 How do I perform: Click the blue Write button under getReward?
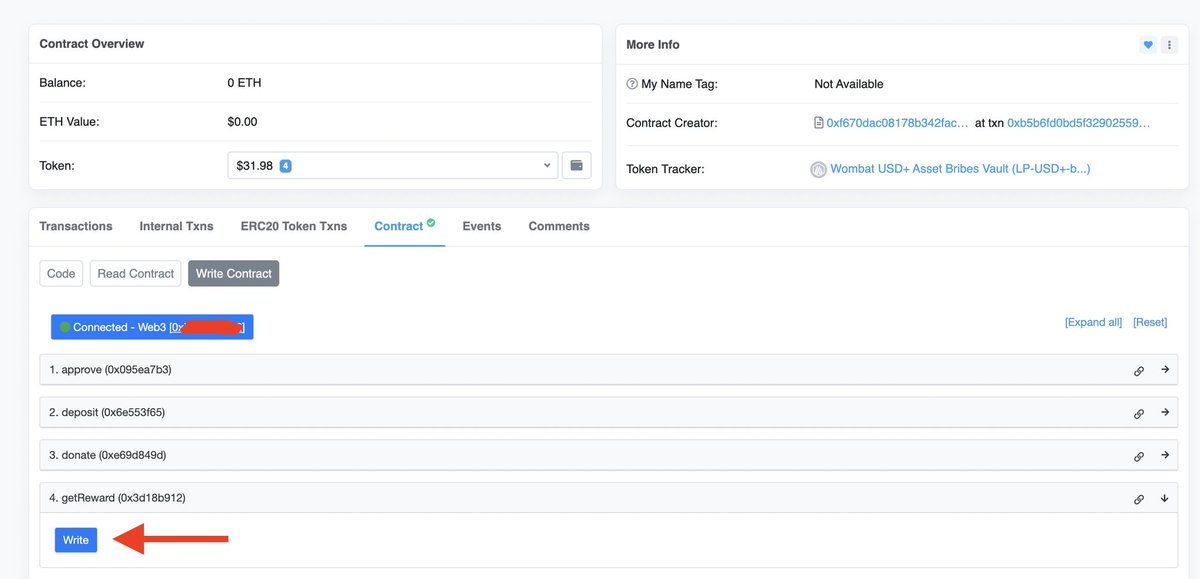pyautogui.click(x=76, y=540)
